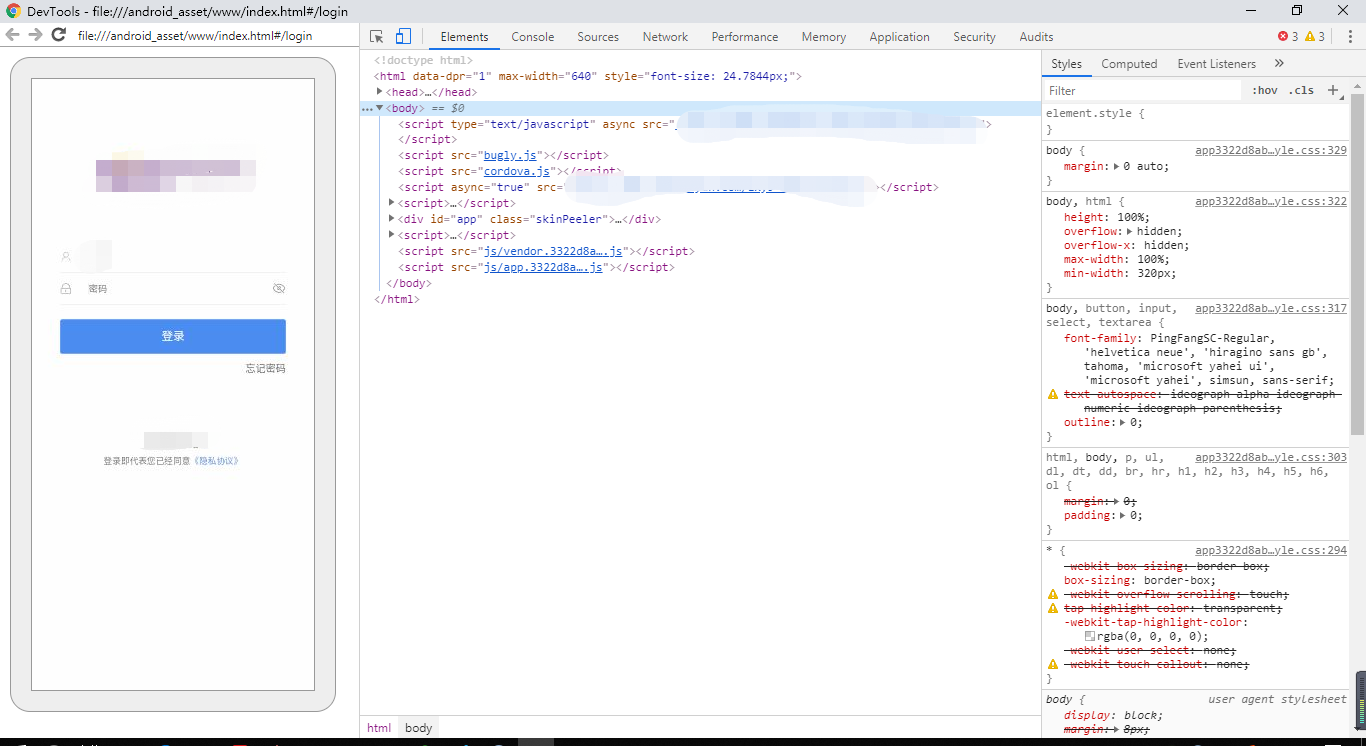Switch to the Network tab
The width and height of the screenshot is (1366, 746).
click(x=665, y=37)
